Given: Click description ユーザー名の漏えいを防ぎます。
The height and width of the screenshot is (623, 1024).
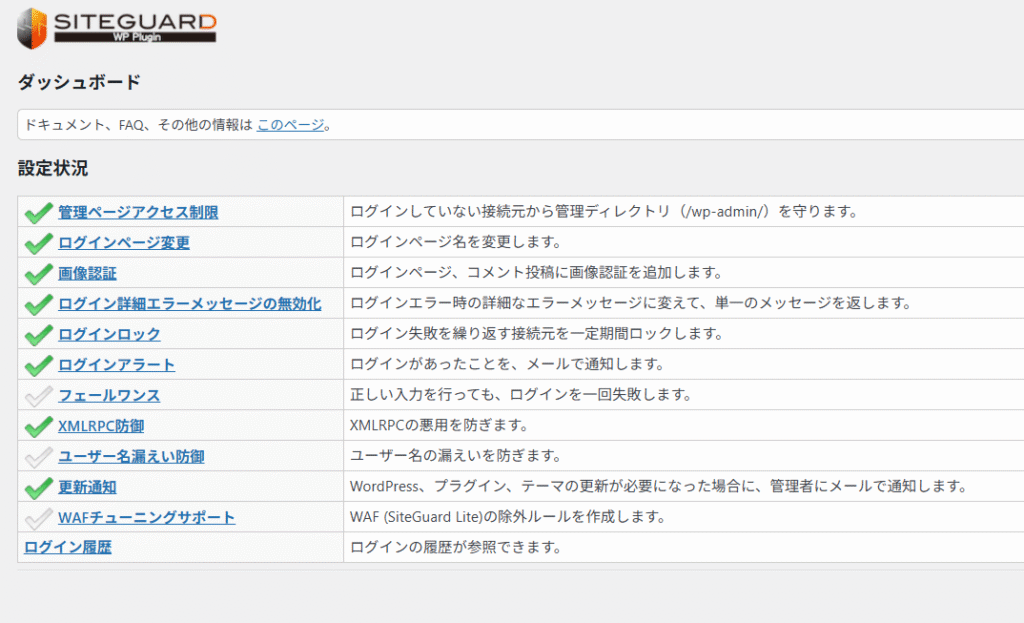Looking at the screenshot, I should 456,456.
